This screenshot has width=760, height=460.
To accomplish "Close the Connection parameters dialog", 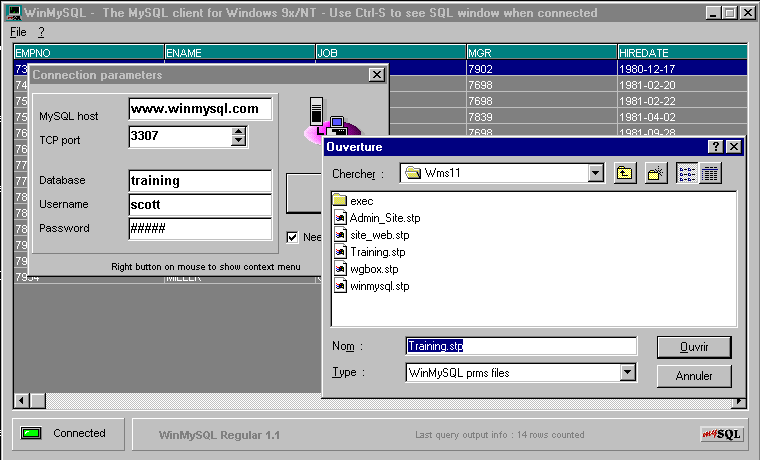I will (377, 75).
